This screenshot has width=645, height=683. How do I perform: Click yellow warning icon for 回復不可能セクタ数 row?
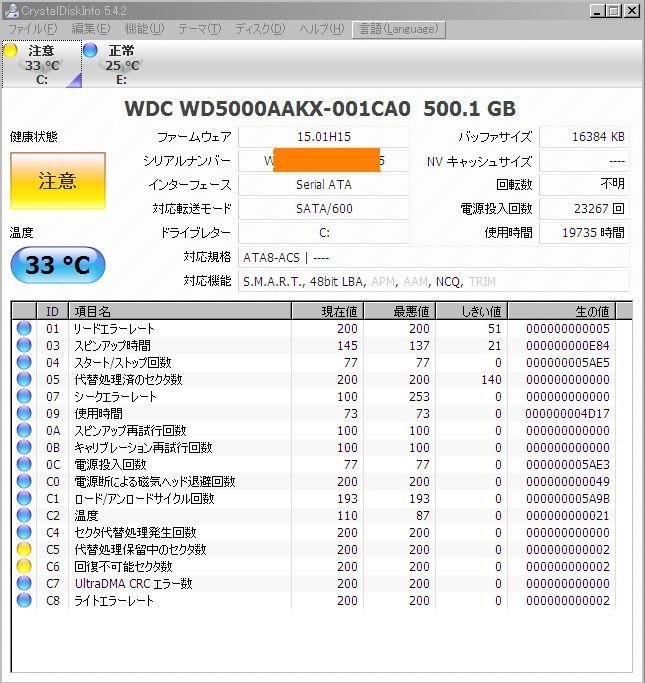(x=24, y=566)
